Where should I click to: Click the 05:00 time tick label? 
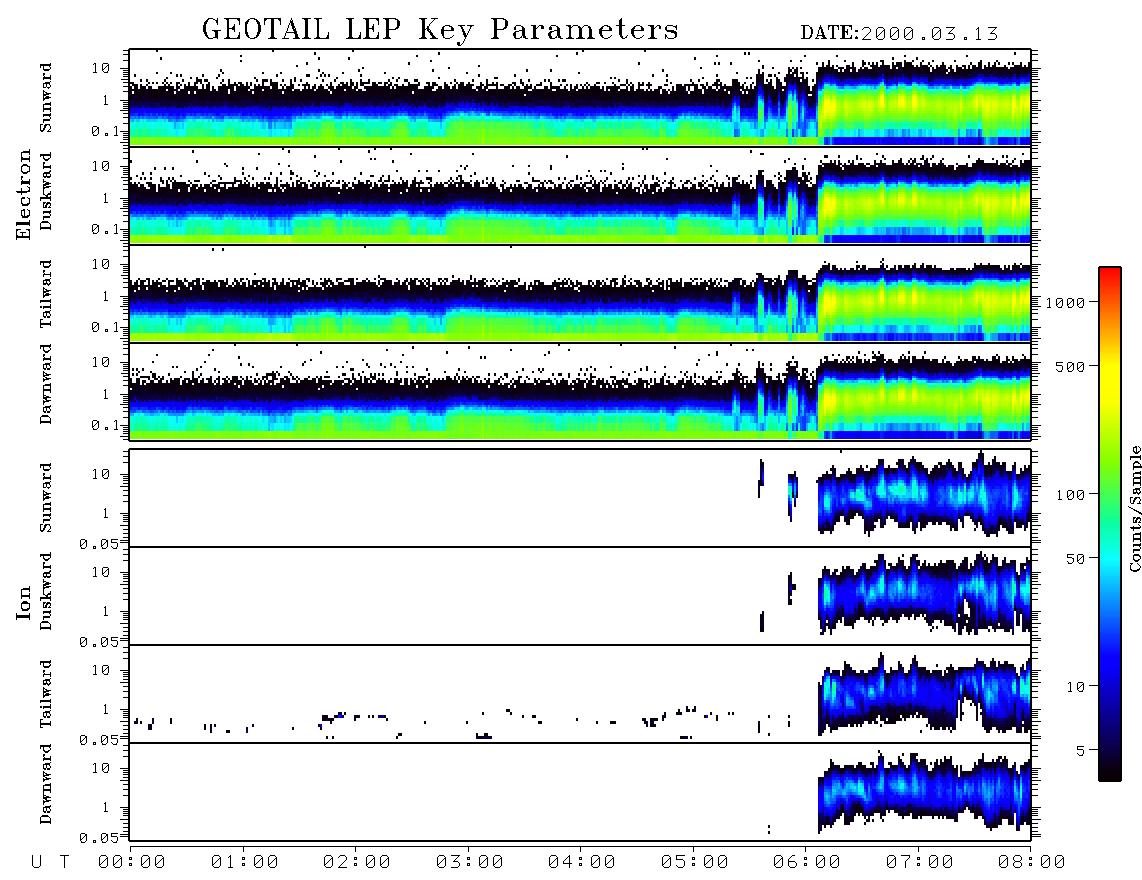(x=695, y=862)
